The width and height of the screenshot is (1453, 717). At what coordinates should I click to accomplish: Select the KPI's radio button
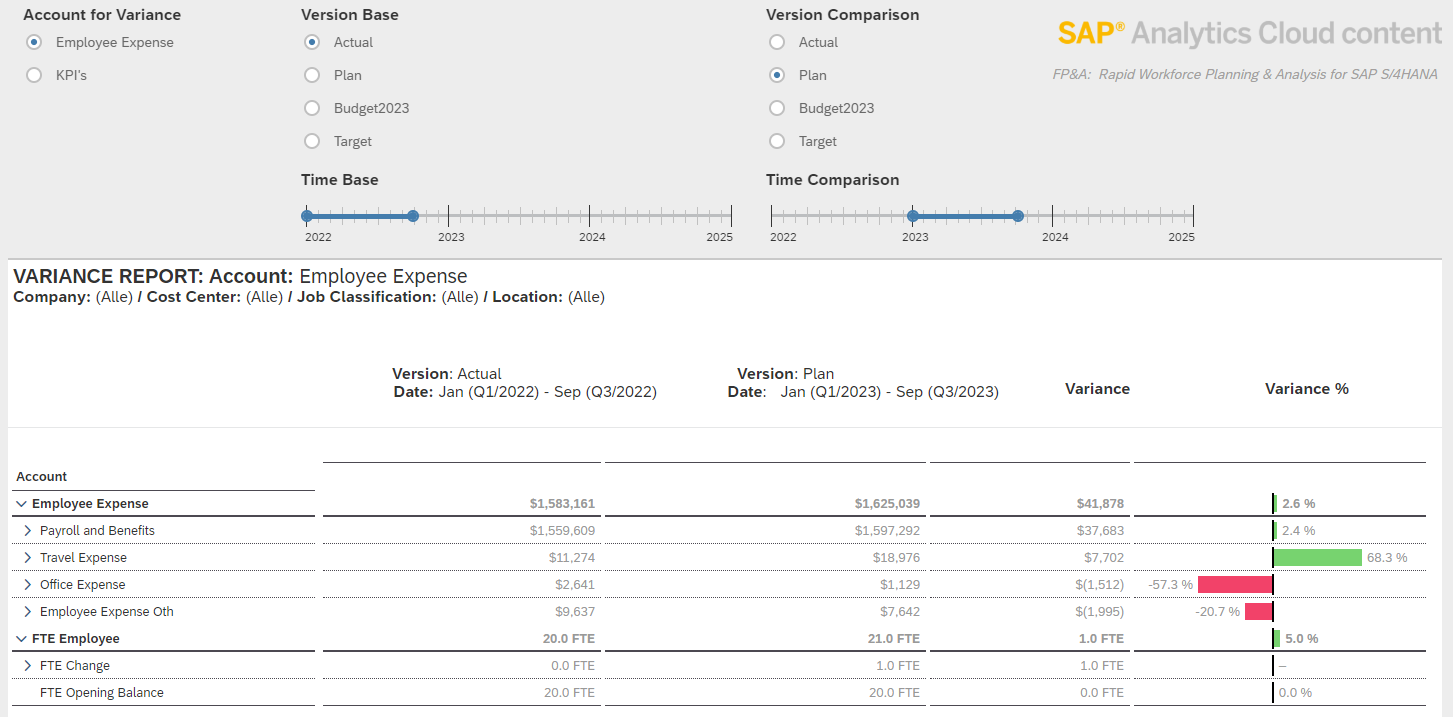coord(33,74)
